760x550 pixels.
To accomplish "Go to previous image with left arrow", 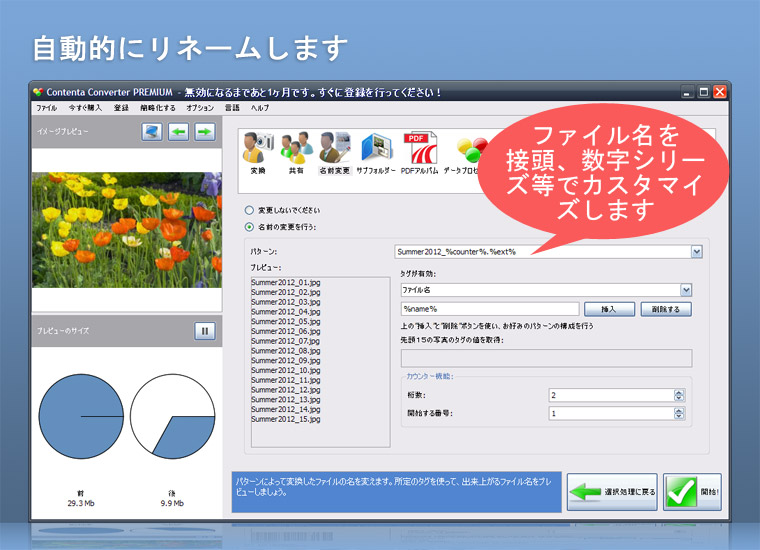I will [178, 132].
